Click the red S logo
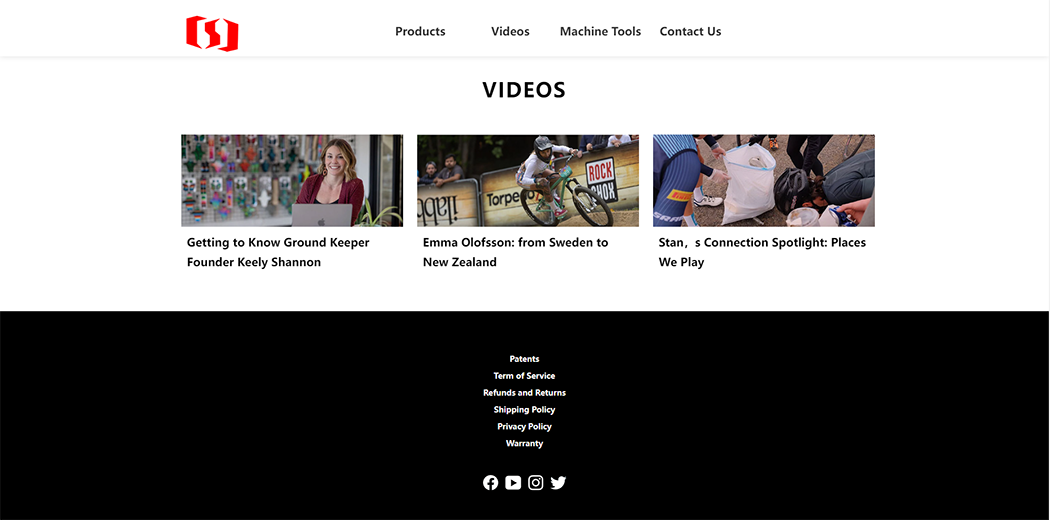This screenshot has width=1050, height=520. (x=212, y=33)
